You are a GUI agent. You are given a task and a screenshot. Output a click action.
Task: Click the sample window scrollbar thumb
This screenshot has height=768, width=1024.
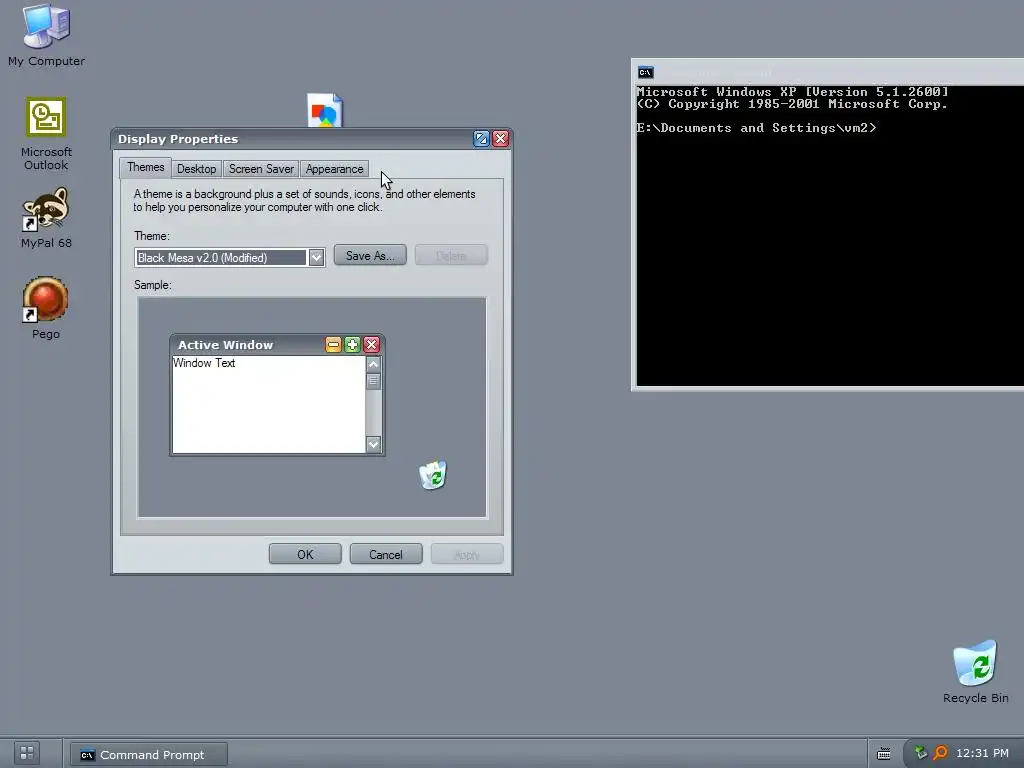(x=374, y=381)
